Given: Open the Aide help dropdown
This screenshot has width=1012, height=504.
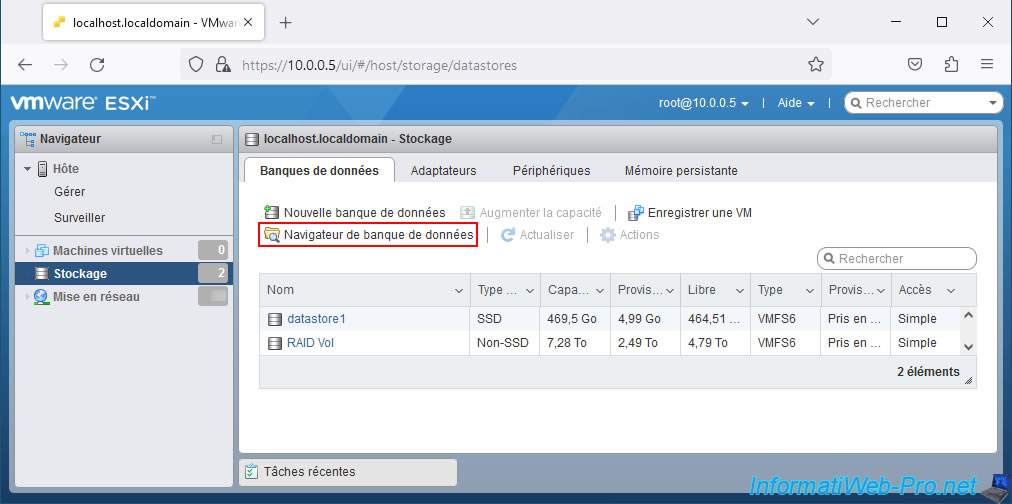Looking at the screenshot, I should 796,103.
